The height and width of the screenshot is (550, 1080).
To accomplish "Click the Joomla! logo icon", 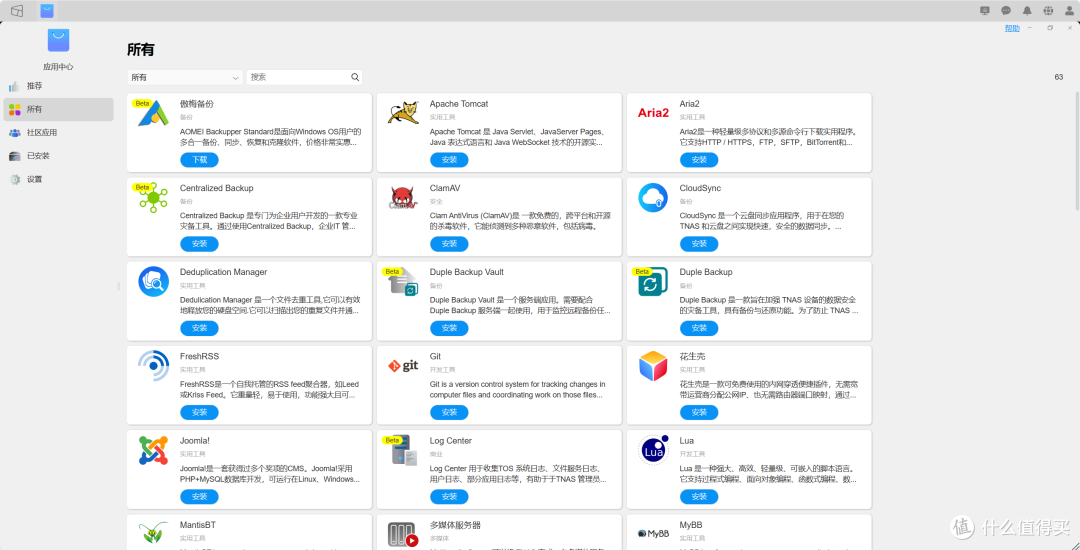I will (154, 450).
